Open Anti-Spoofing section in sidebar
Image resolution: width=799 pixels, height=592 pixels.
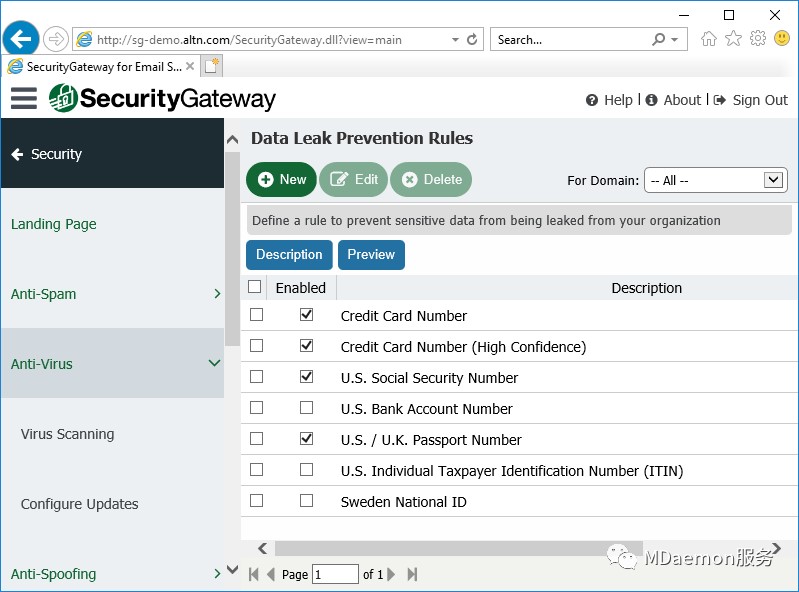click(54, 574)
